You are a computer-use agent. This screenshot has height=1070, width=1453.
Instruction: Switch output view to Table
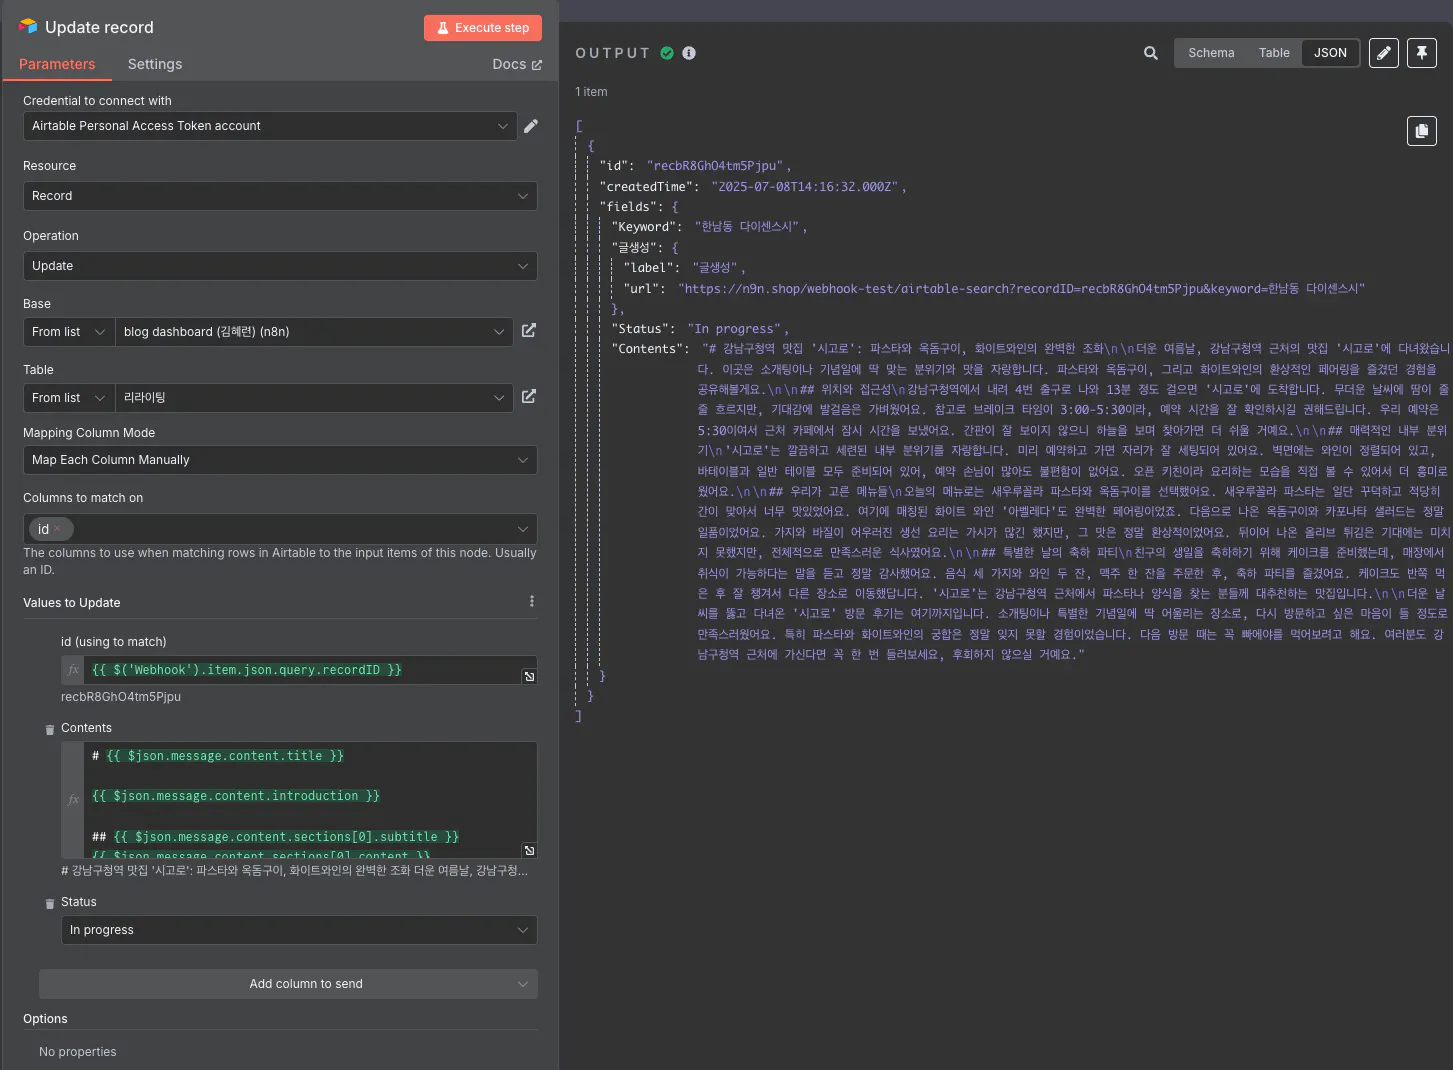coord(1274,53)
